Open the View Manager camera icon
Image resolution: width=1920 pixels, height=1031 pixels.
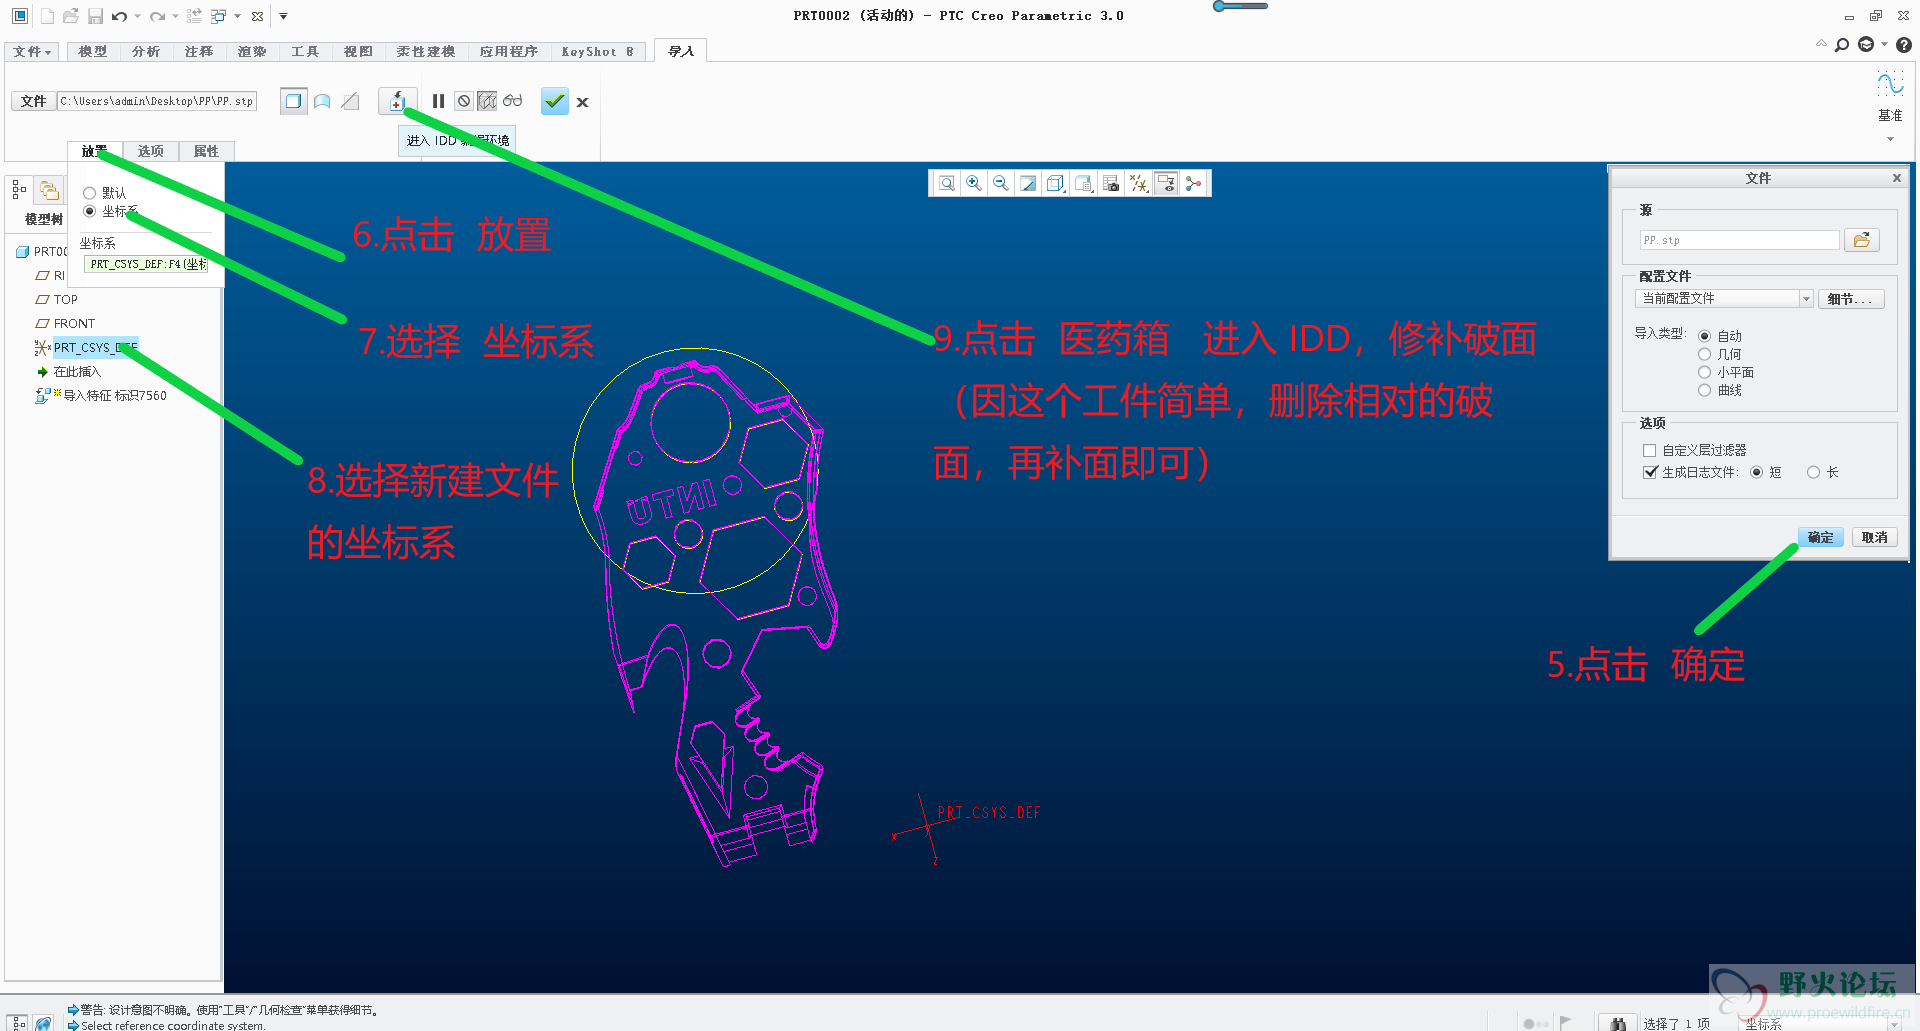1110,183
